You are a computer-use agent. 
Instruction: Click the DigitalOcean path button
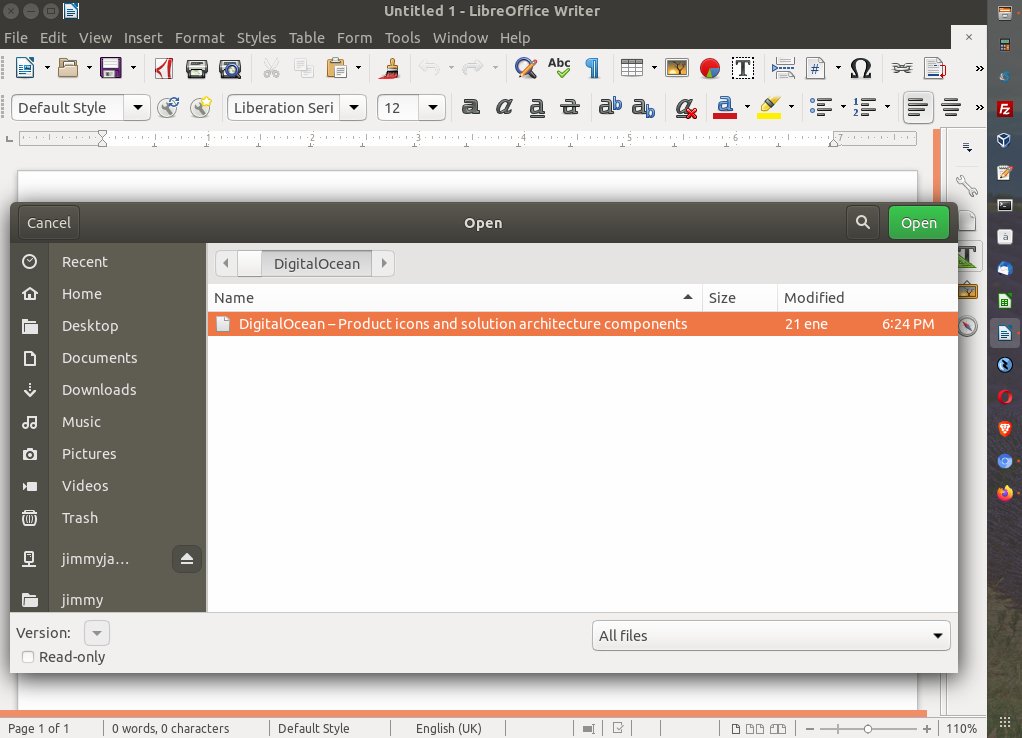[317, 263]
